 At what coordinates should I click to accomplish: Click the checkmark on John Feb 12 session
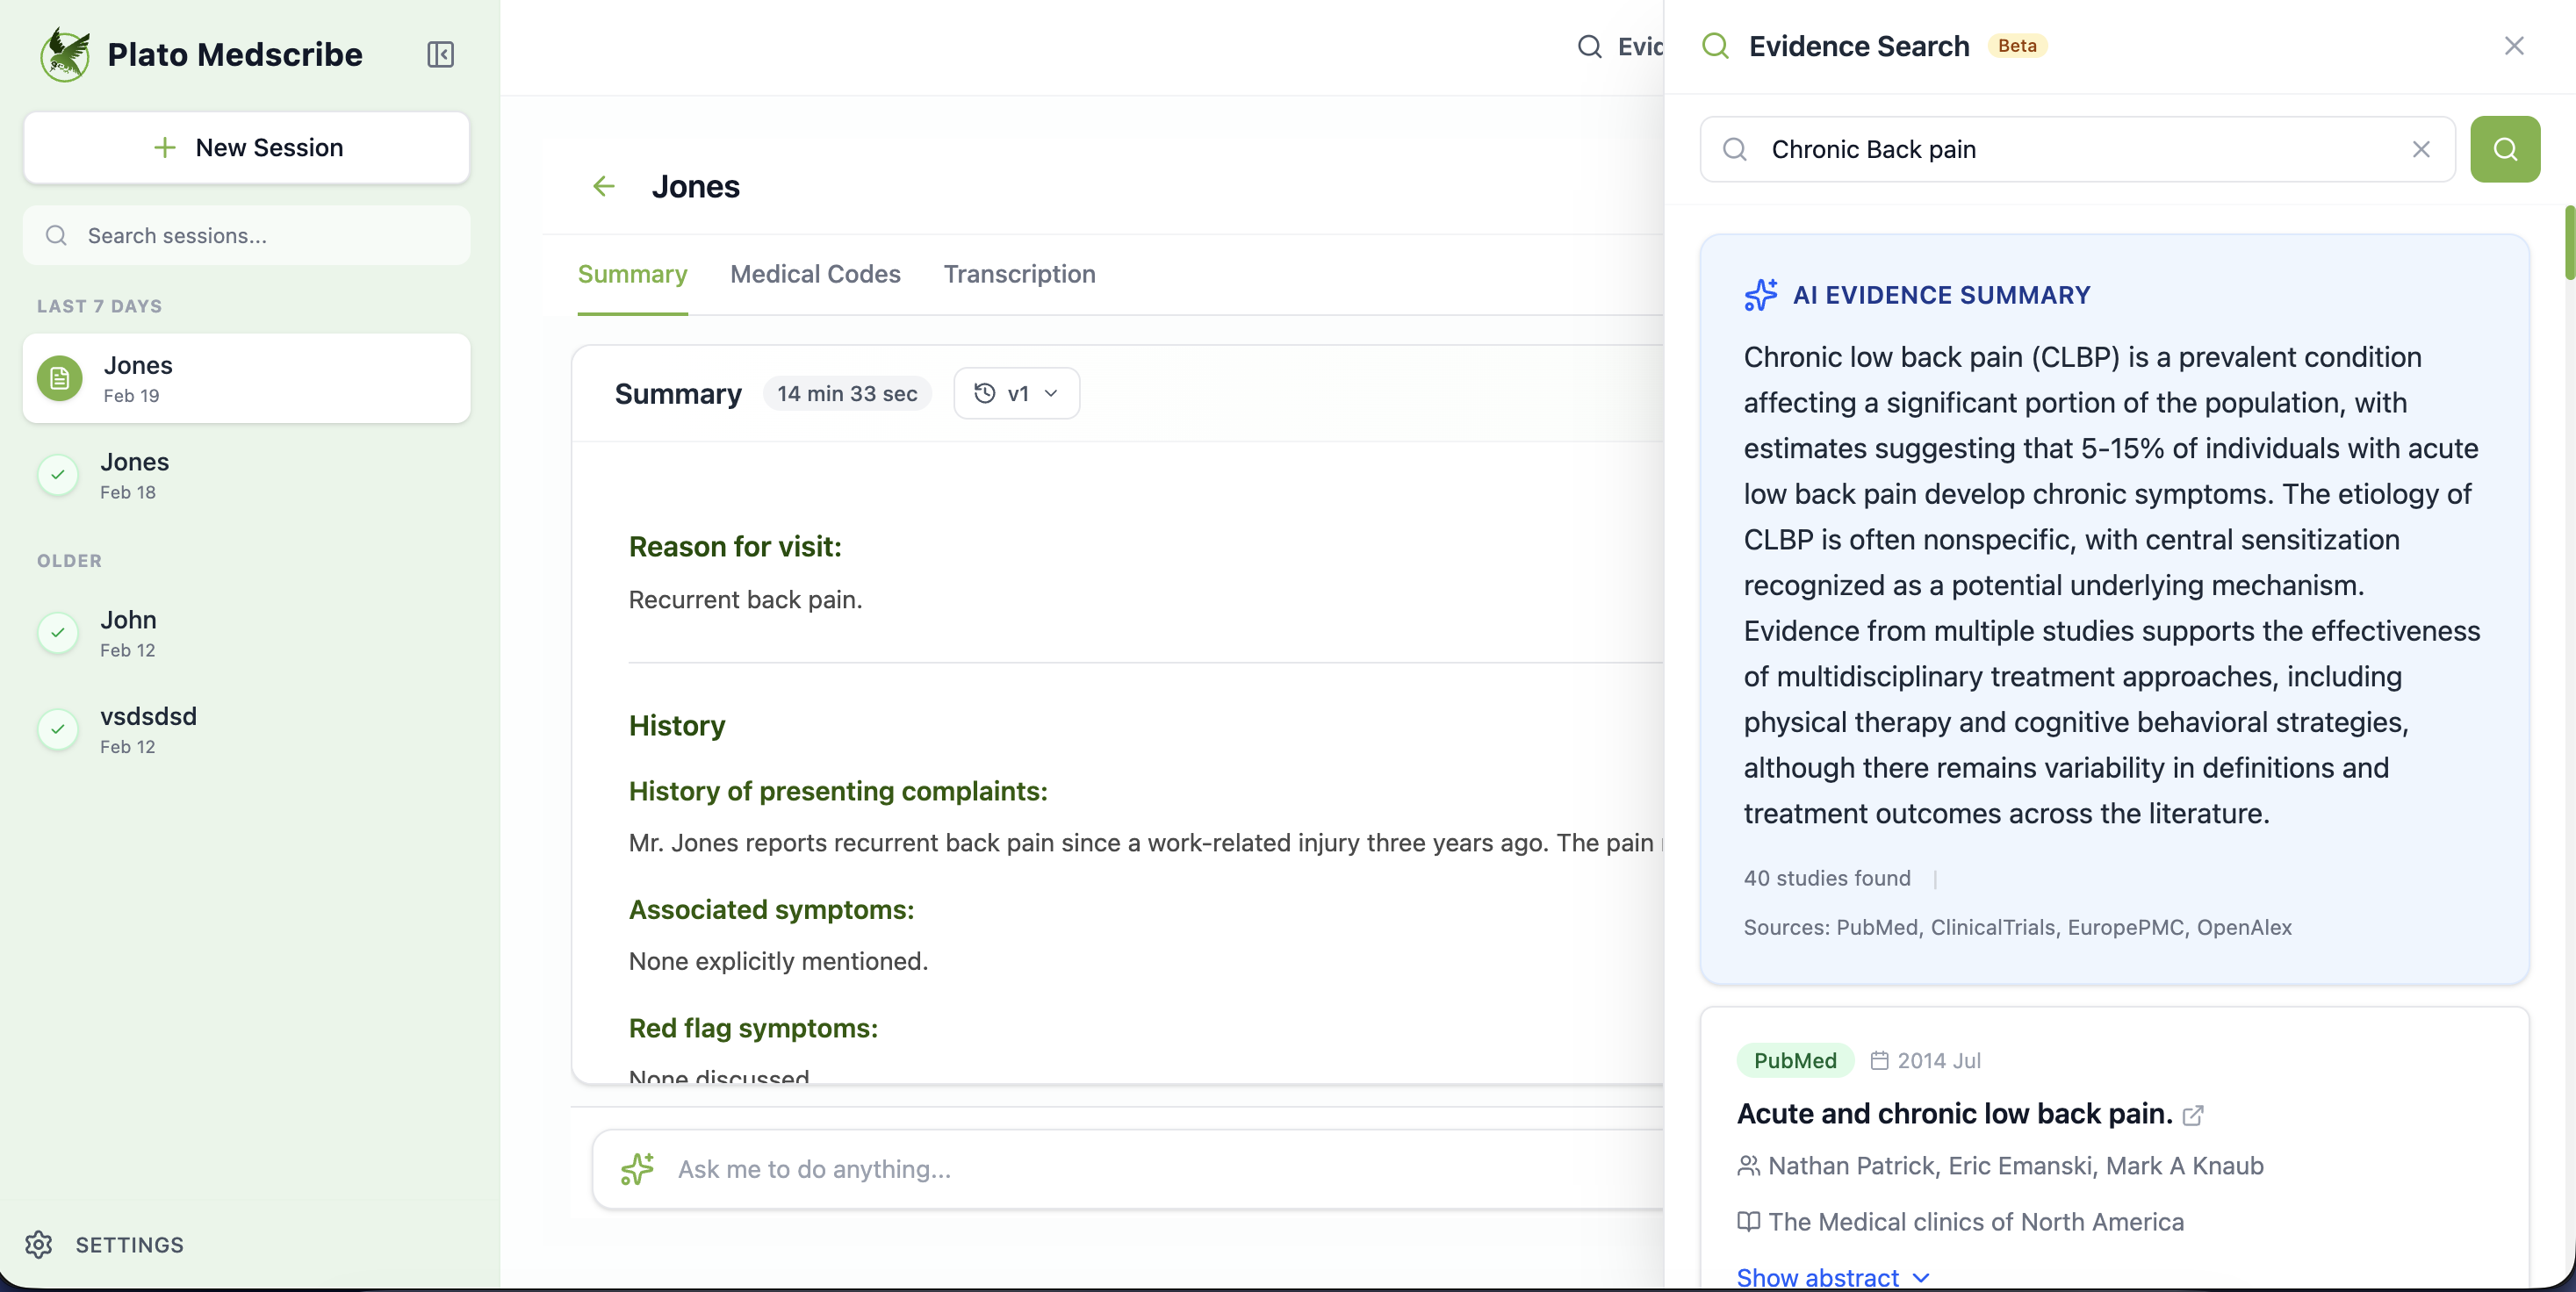coord(57,633)
